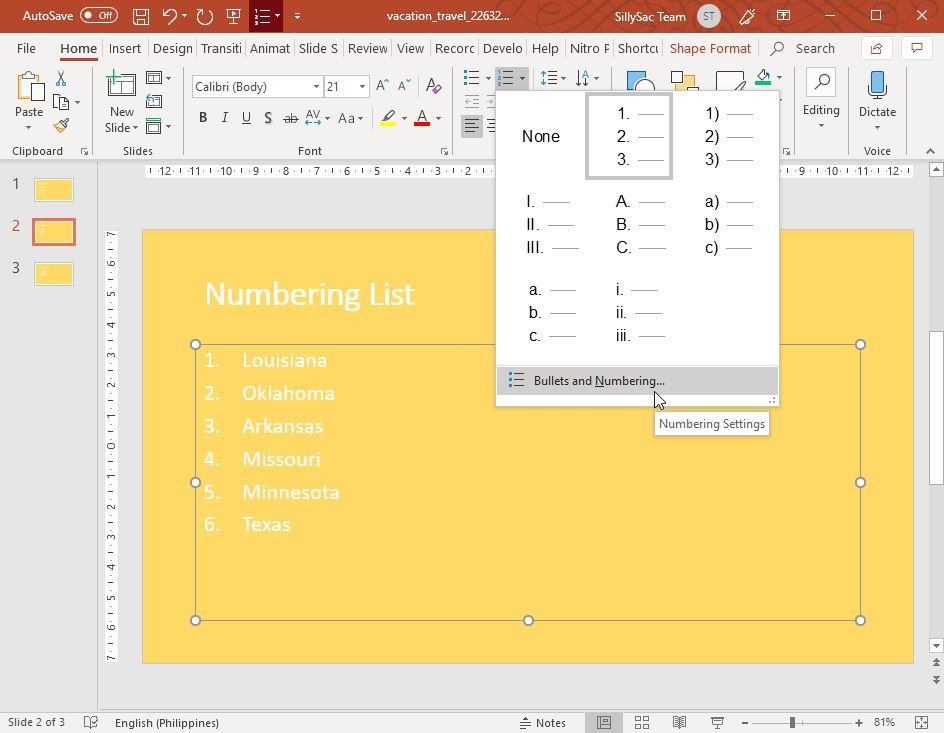Click the Notes button in status bar
This screenshot has width=944, height=733.
pos(542,722)
